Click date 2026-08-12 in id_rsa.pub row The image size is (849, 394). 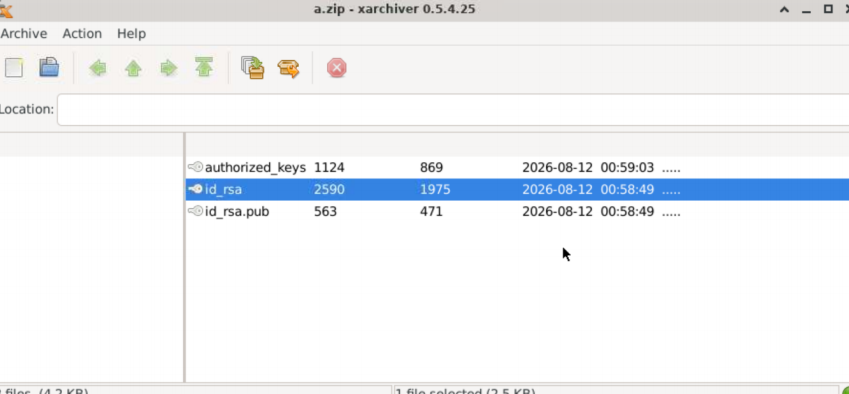click(557, 212)
